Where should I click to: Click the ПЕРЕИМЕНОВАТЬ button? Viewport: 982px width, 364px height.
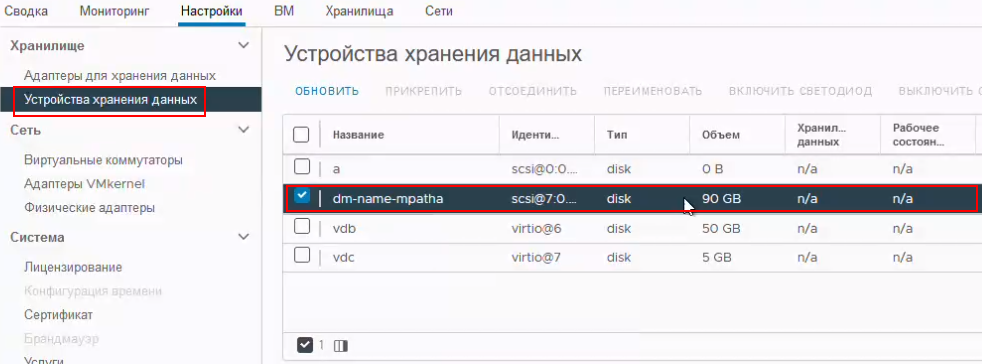point(653,91)
